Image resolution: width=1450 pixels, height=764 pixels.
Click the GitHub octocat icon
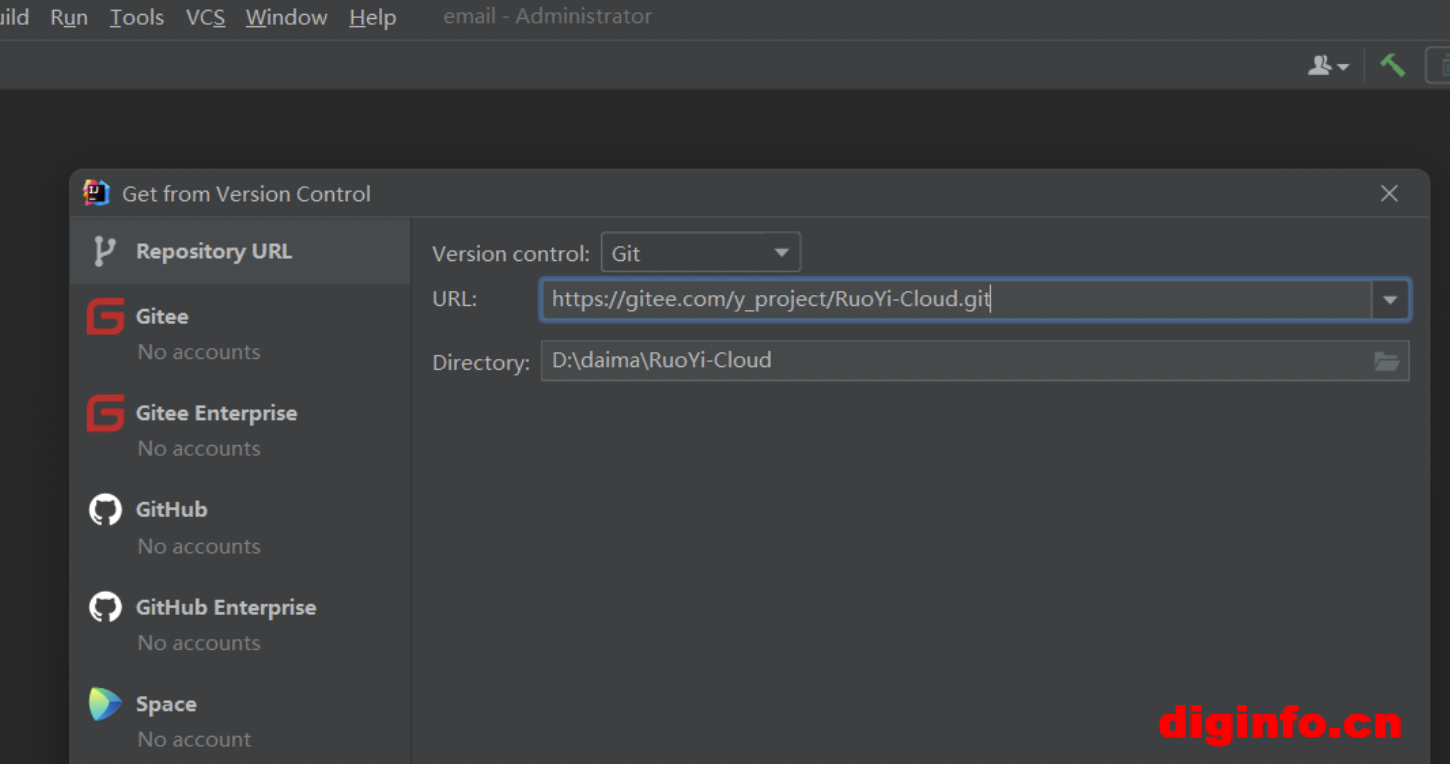tap(105, 510)
